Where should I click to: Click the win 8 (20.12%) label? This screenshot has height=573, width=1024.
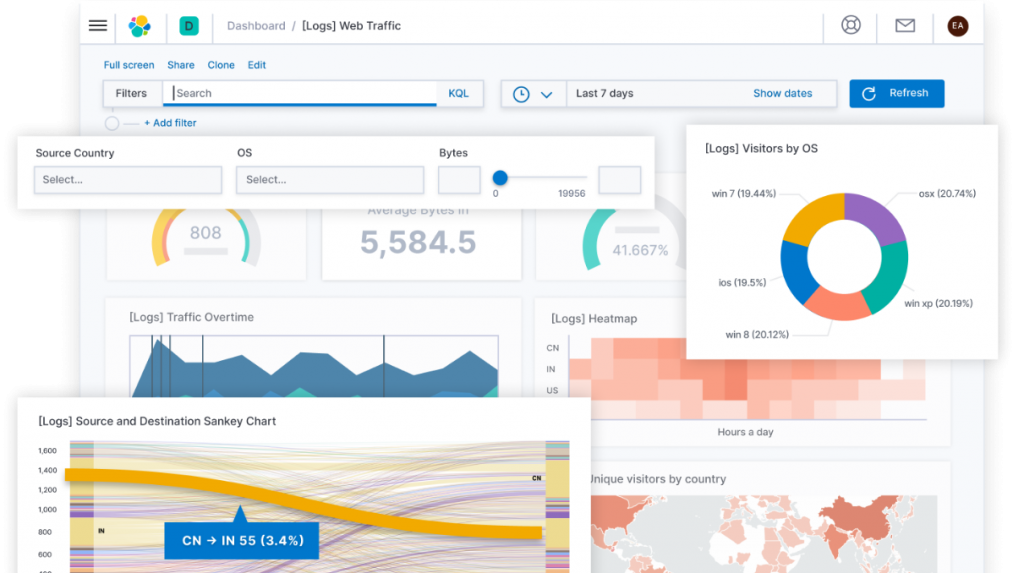pyautogui.click(x=757, y=335)
